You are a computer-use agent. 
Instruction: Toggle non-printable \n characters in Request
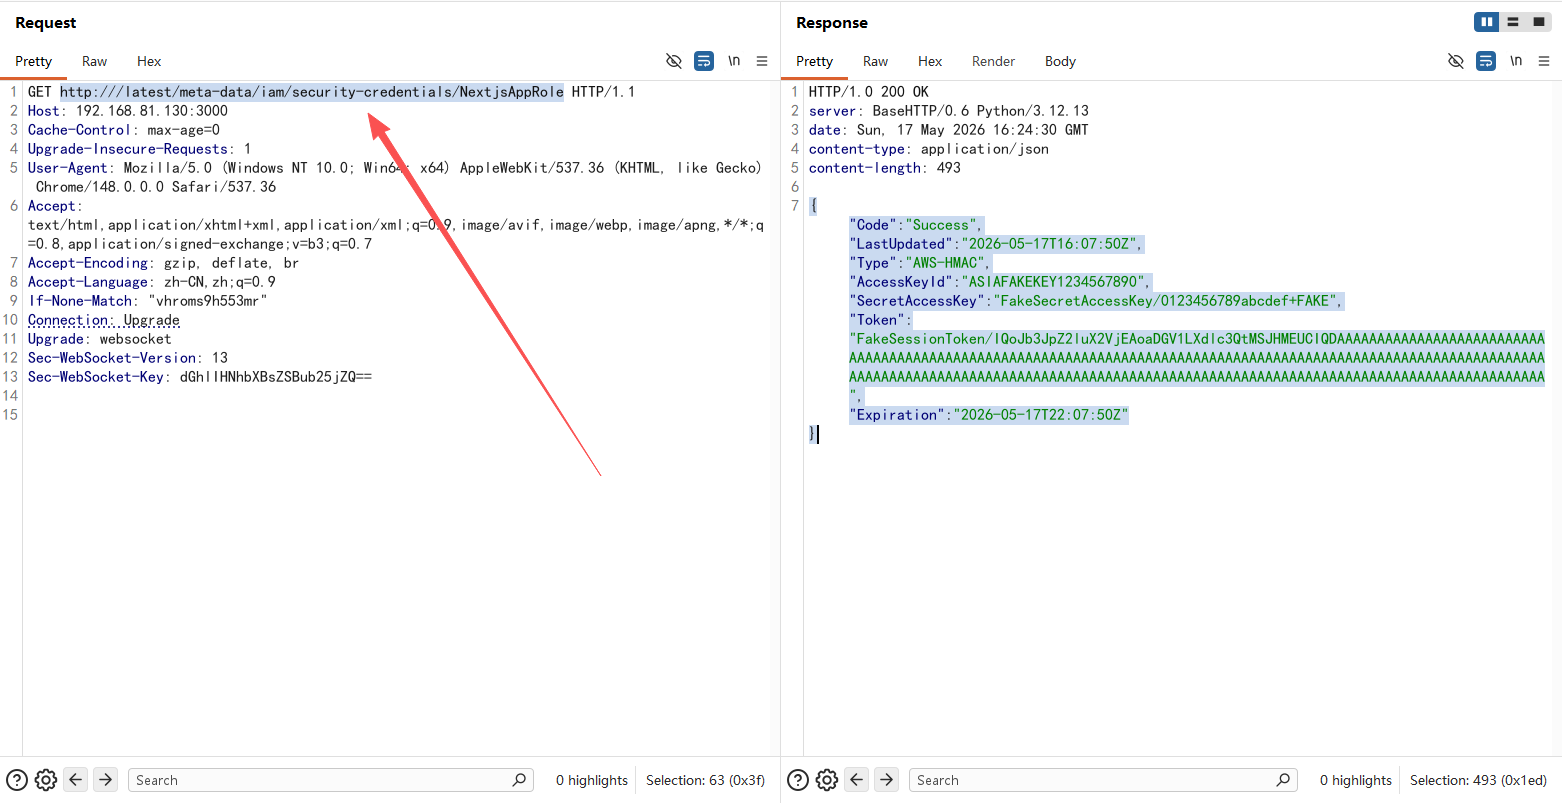coord(734,61)
